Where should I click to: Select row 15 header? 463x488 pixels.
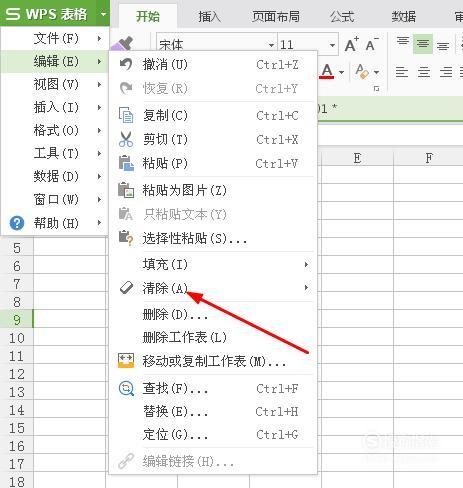click(x=17, y=428)
